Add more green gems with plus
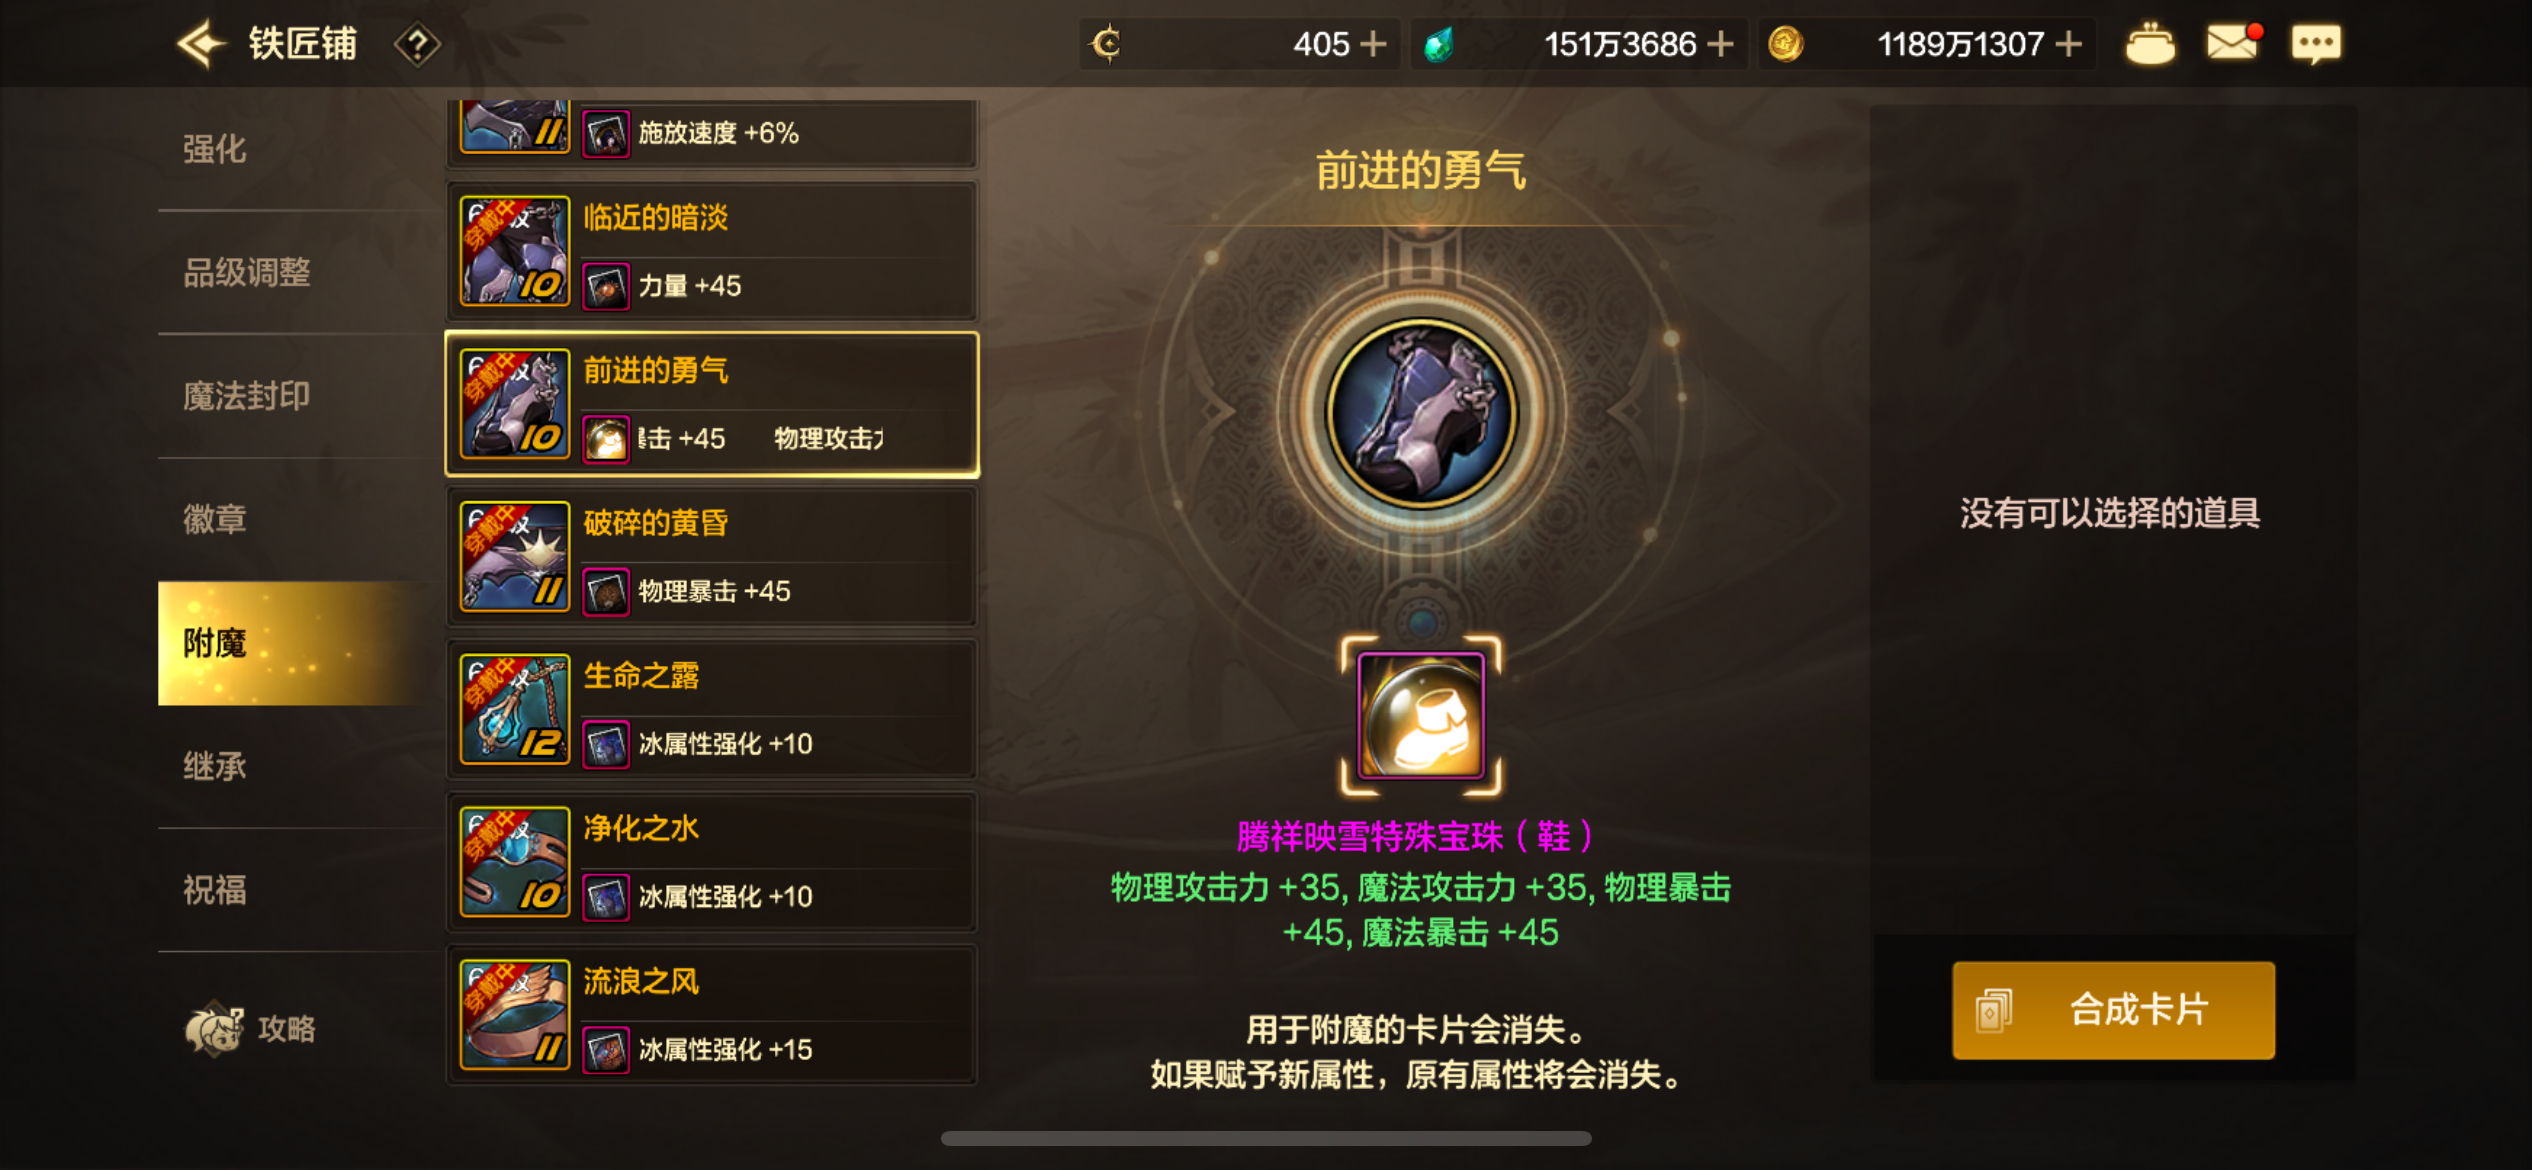 coord(1720,44)
